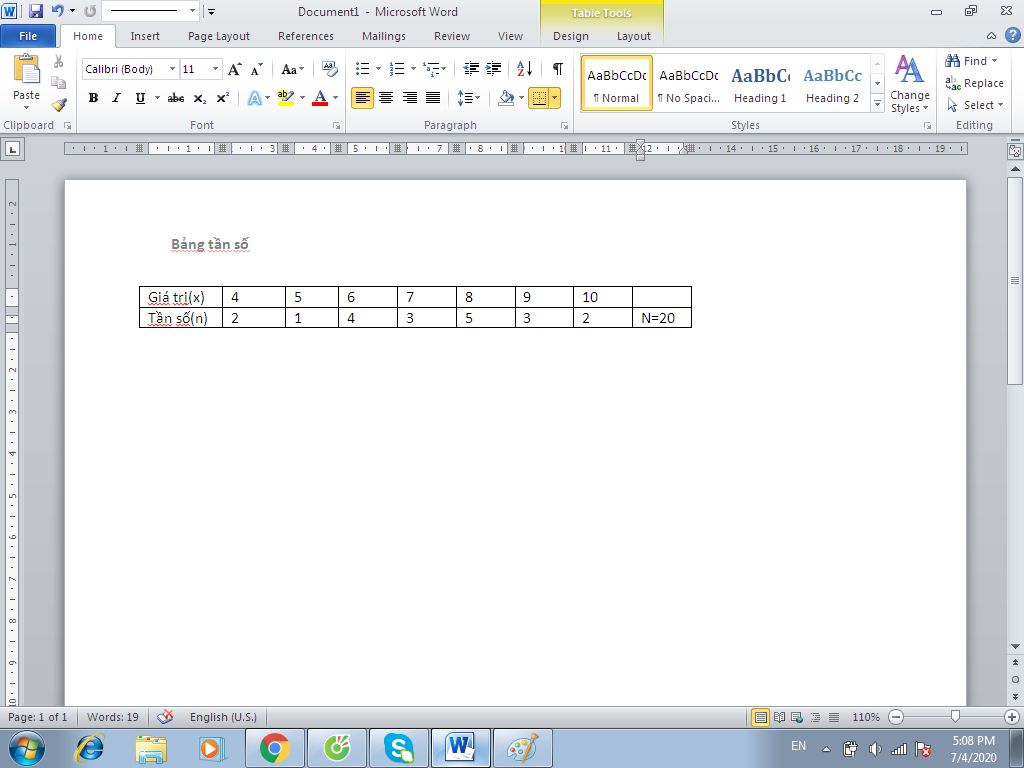
Task: Open the font size dropdown
Action: [215, 69]
